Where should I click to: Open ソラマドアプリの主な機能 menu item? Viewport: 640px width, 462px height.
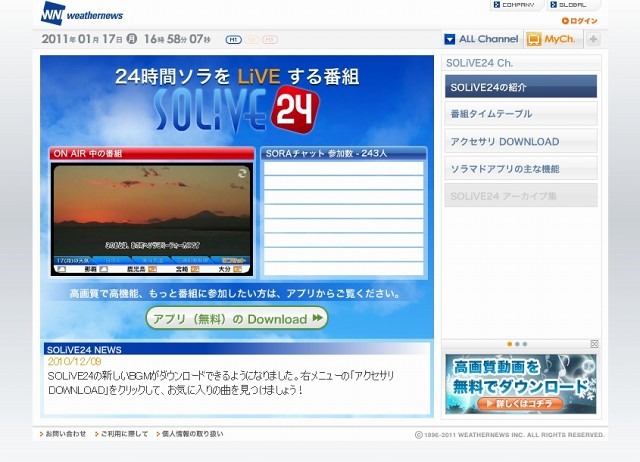[521, 168]
